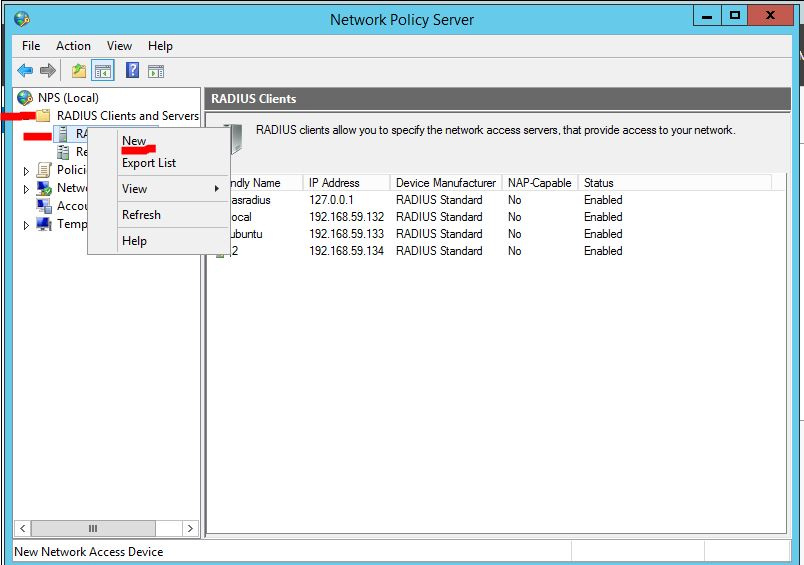
Task: Open the Help menu in menu bar
Action: (x=160, y=46)
